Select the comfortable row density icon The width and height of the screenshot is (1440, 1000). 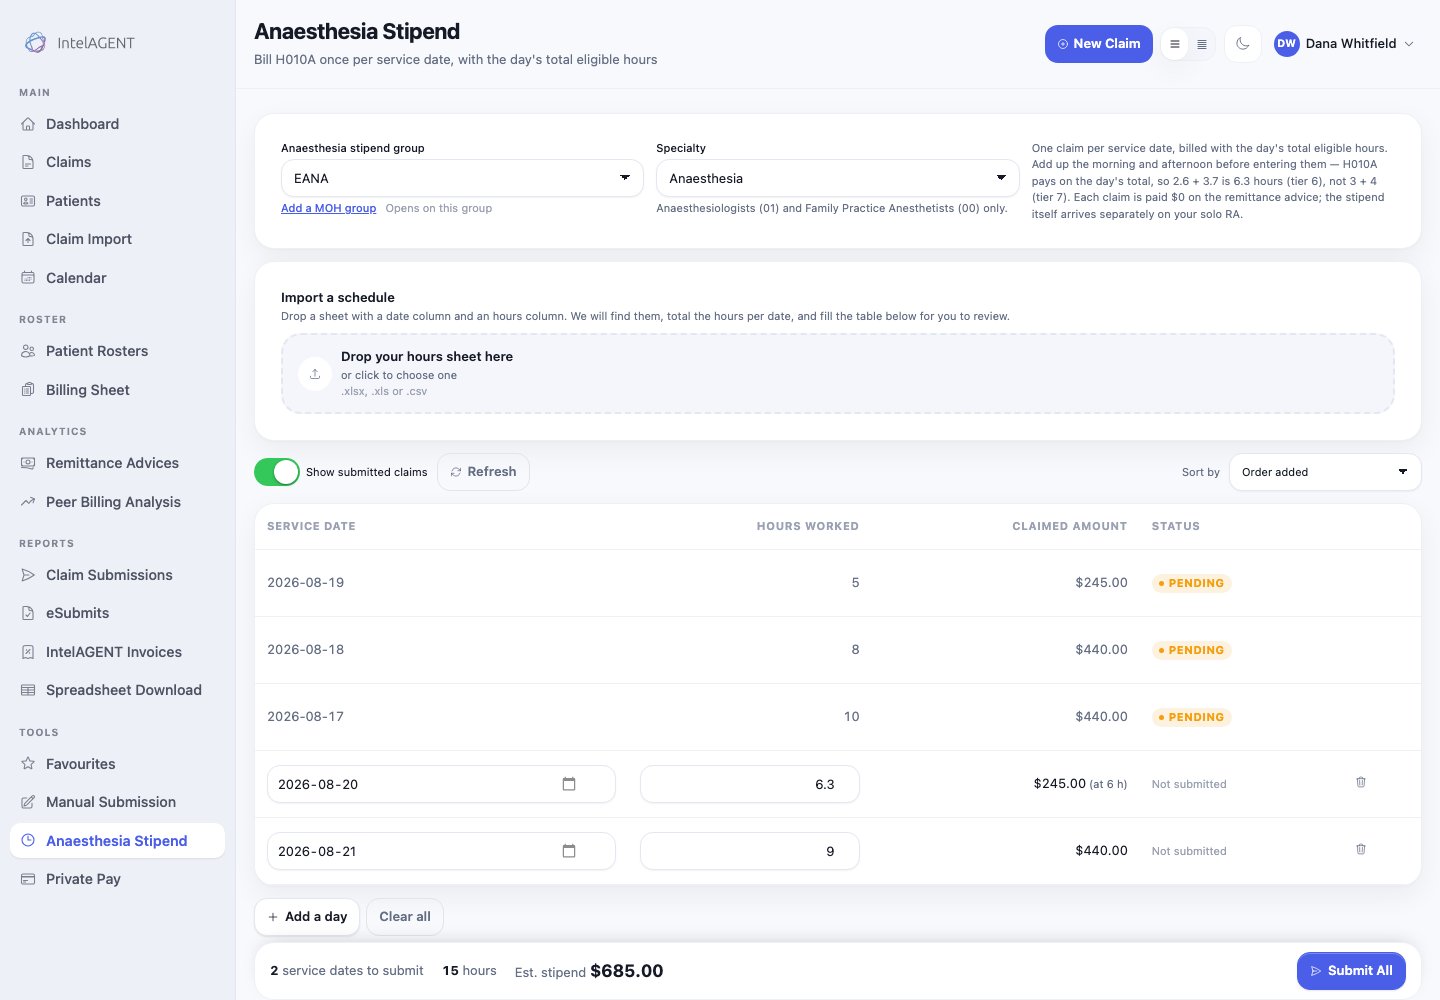[x=1175, y=44]
